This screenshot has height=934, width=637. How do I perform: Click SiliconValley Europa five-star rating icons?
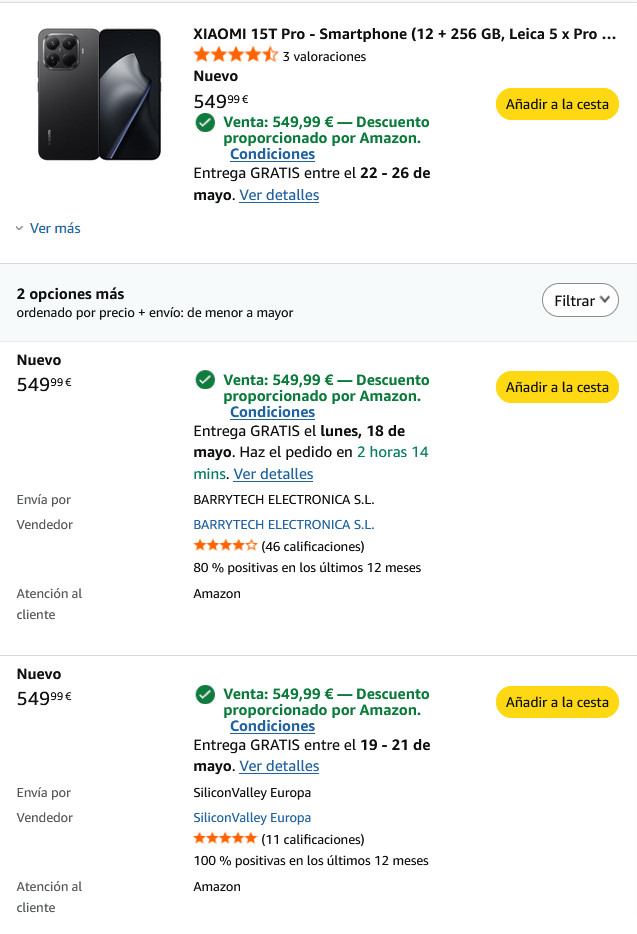(225, 838)
